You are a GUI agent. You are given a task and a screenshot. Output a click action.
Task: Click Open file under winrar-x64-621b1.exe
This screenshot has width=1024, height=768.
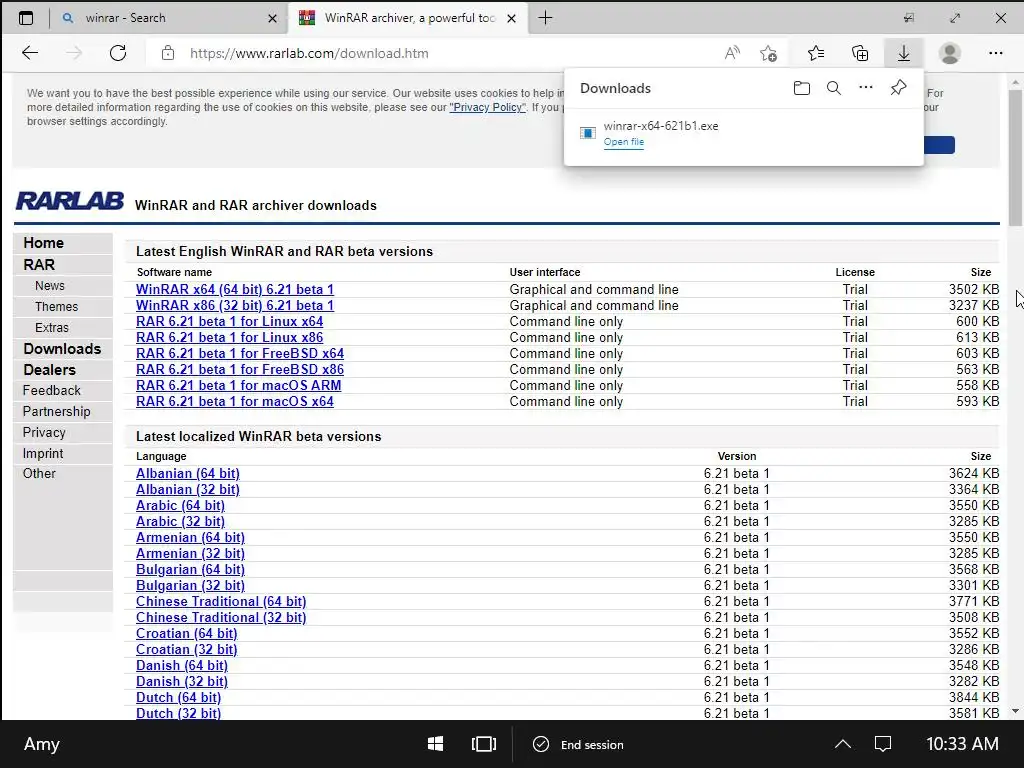[x=624, y=142]
